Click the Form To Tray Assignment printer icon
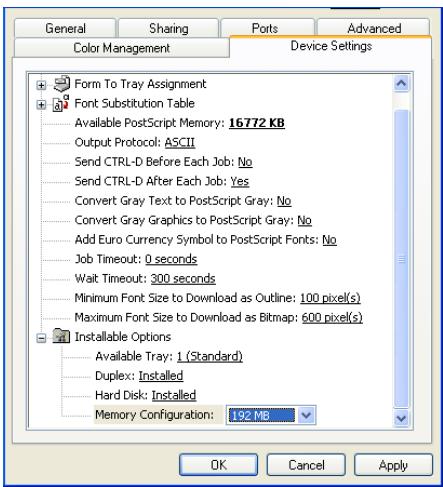This screenshot has width=443, height=487. [62, 84]
